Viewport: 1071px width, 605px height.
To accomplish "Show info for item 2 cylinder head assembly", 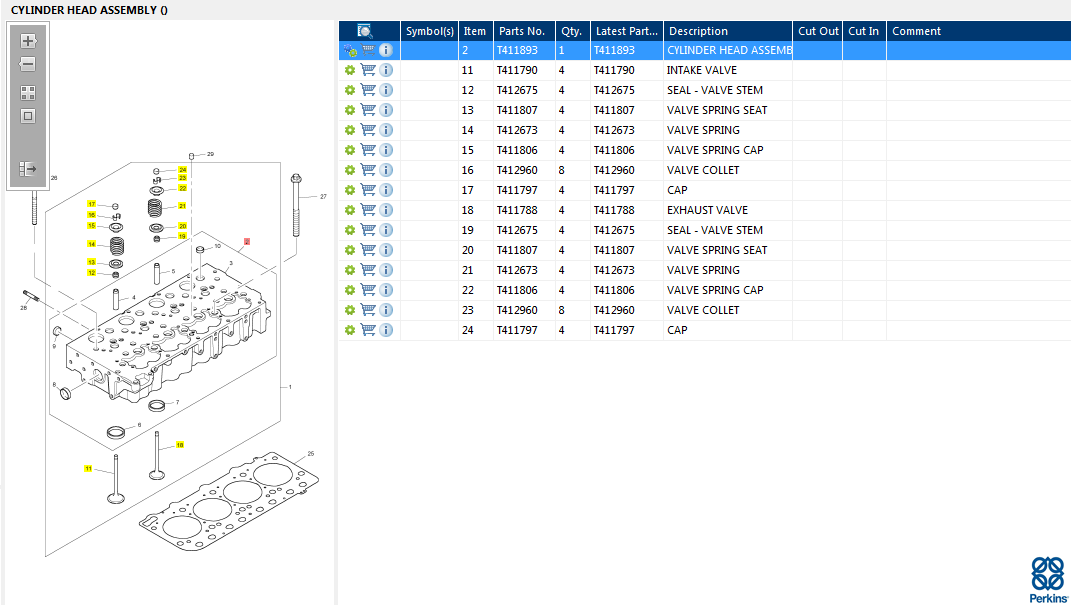I will coord(386,50).
